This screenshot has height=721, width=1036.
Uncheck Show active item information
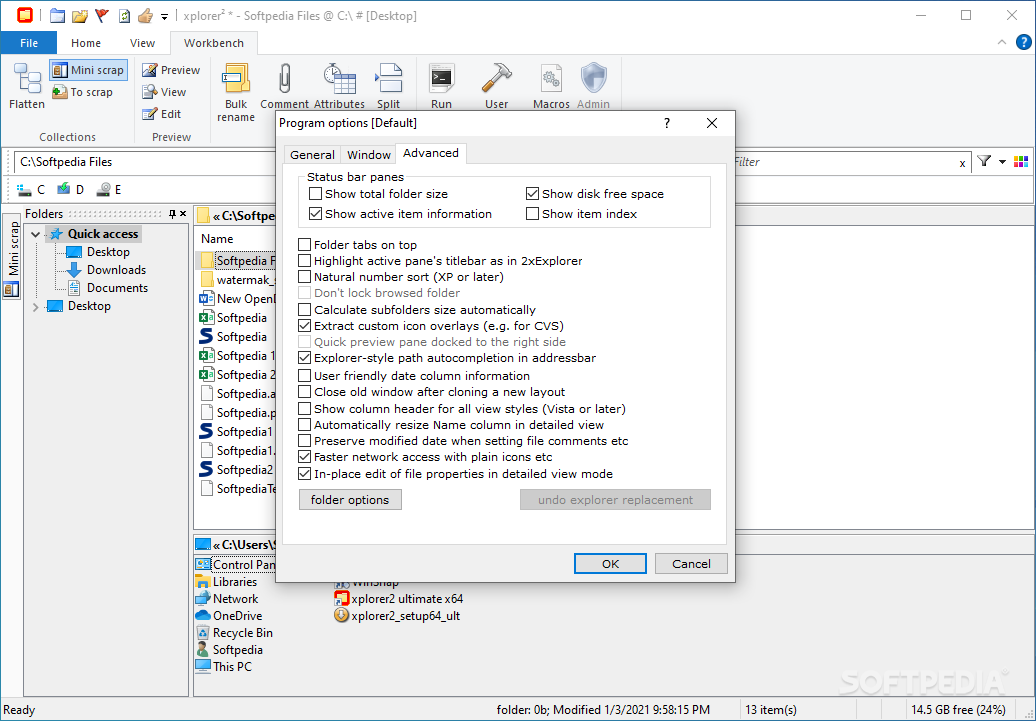pos(315,213)
